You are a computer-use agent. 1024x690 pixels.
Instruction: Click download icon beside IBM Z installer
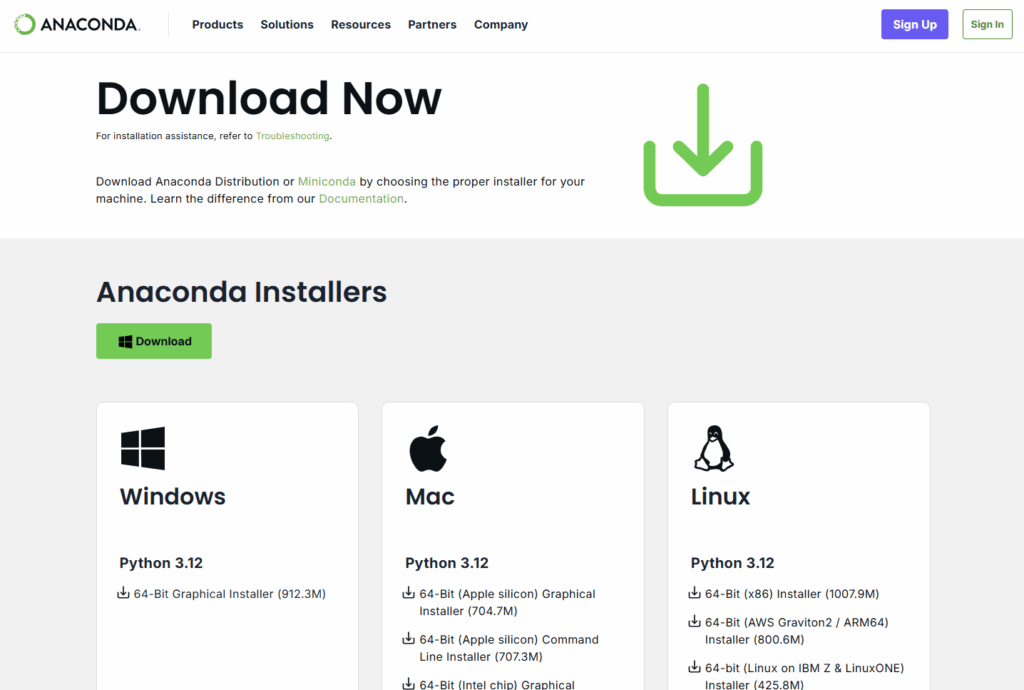694,667
